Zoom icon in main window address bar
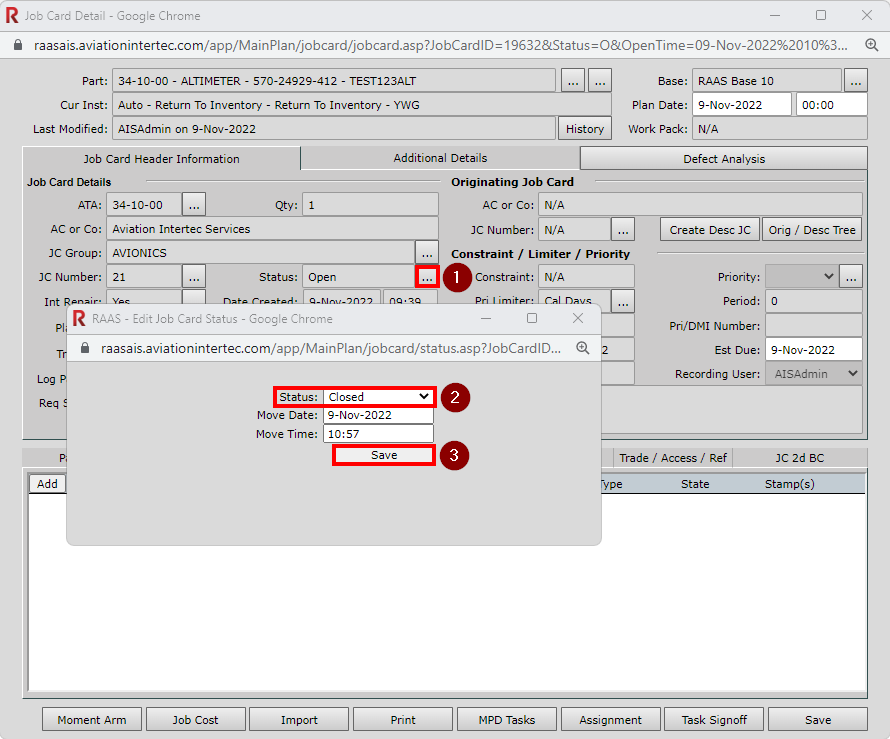890x739 pixels. coord(871,46)
